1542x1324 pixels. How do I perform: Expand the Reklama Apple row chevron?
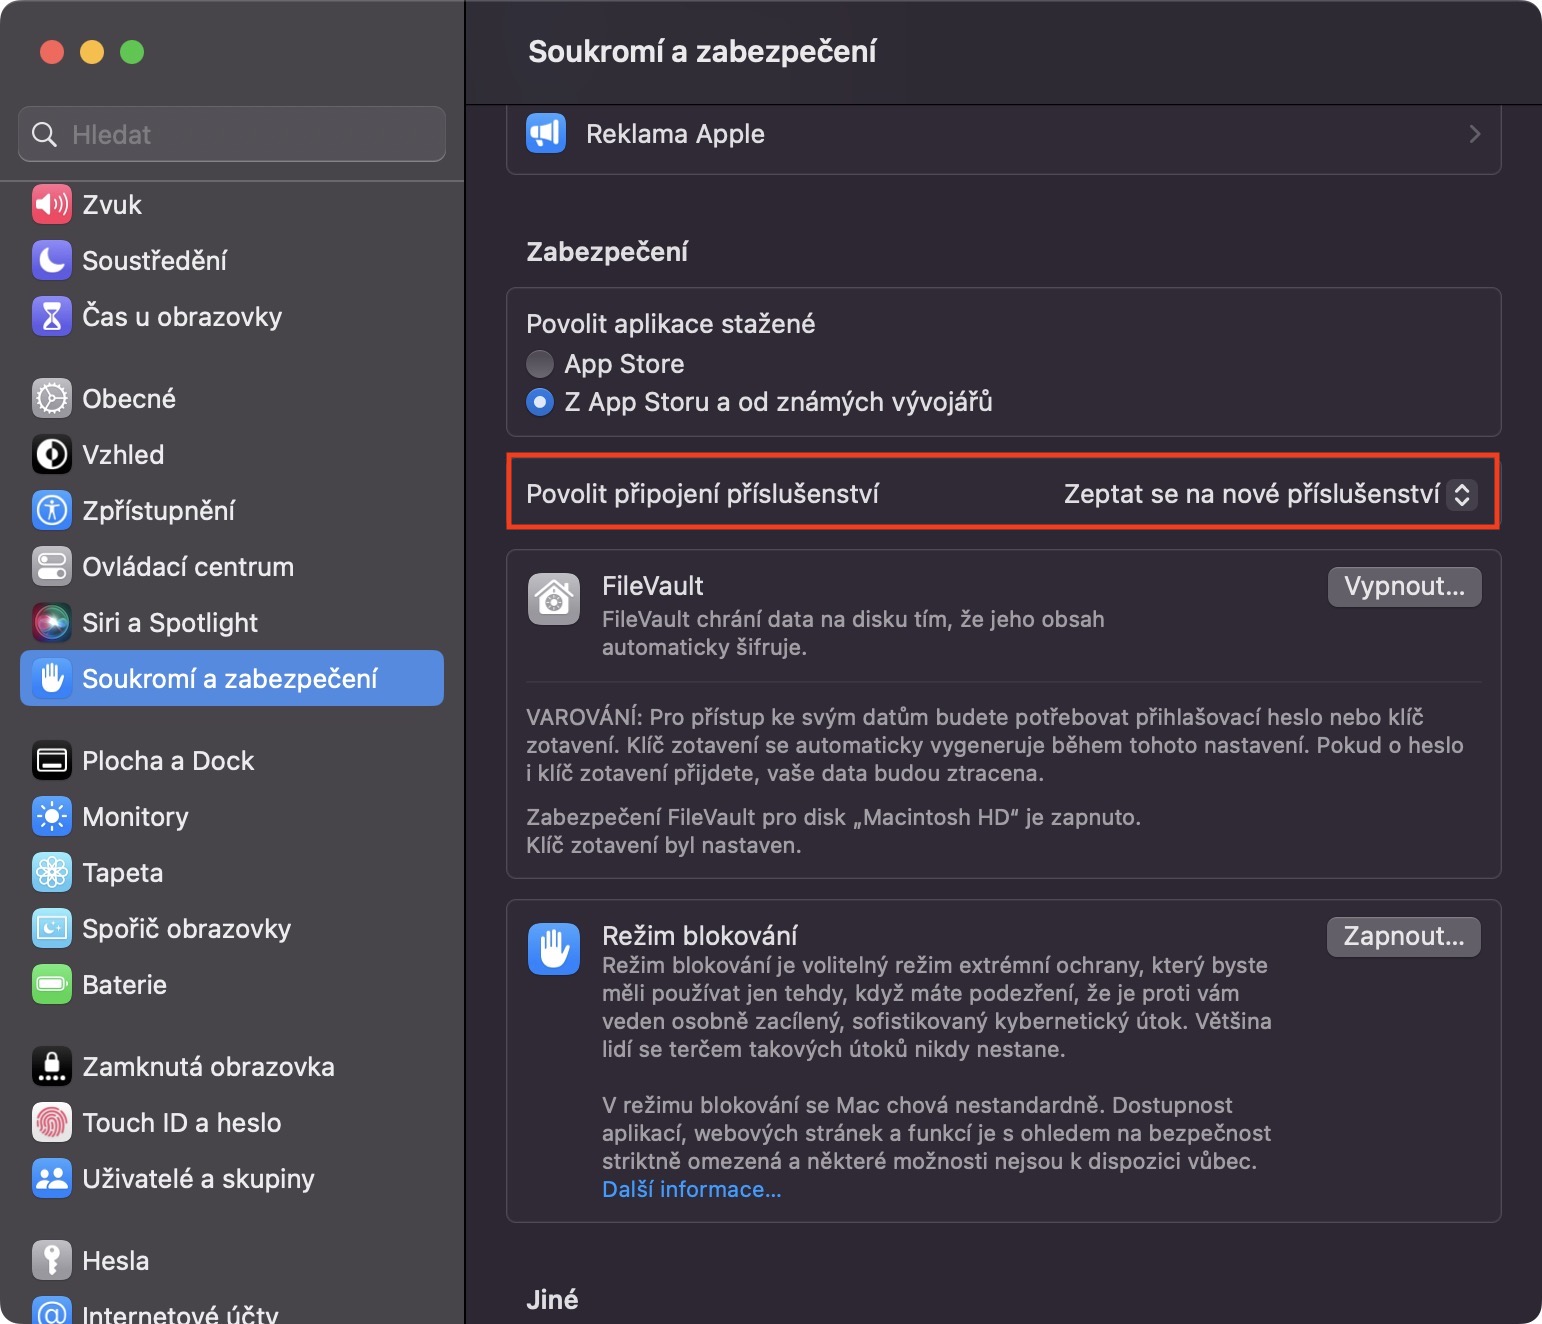pyautogui.click(x=1474, y=134)
